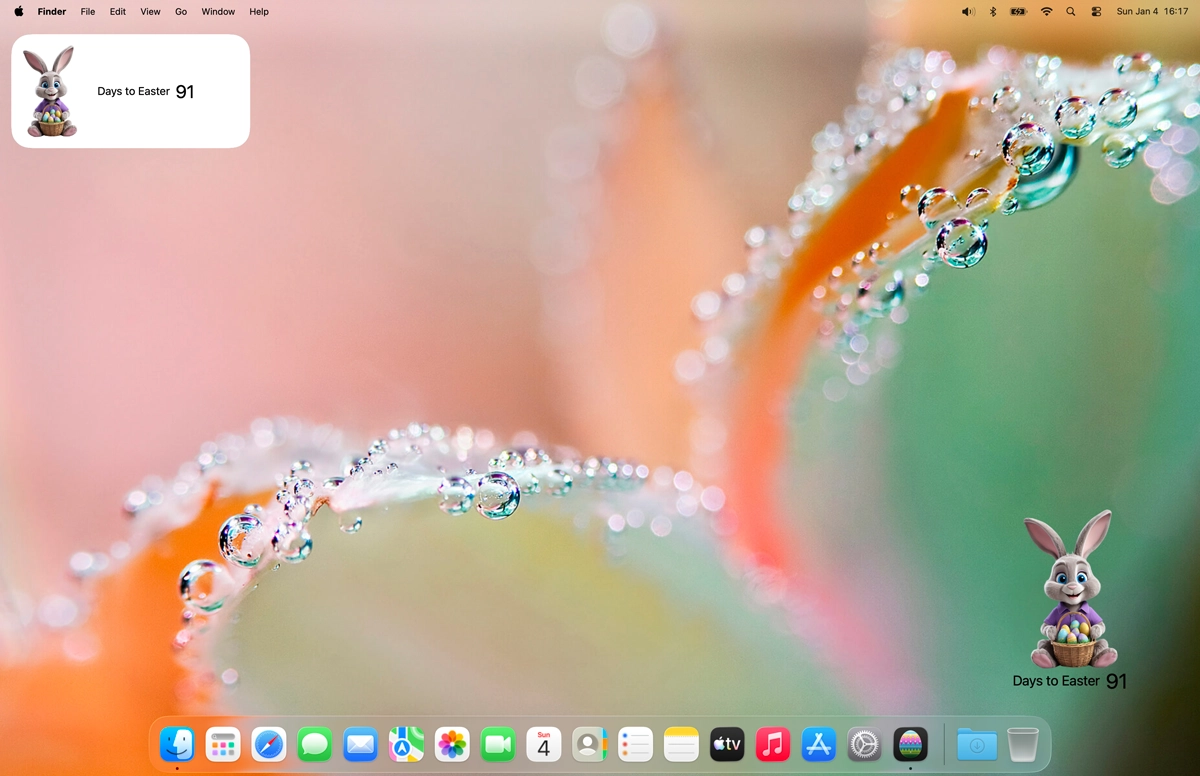Open Reminders app in Dock
The height and width of the screenshot is (776, 1200).
(x=635, y=744)
